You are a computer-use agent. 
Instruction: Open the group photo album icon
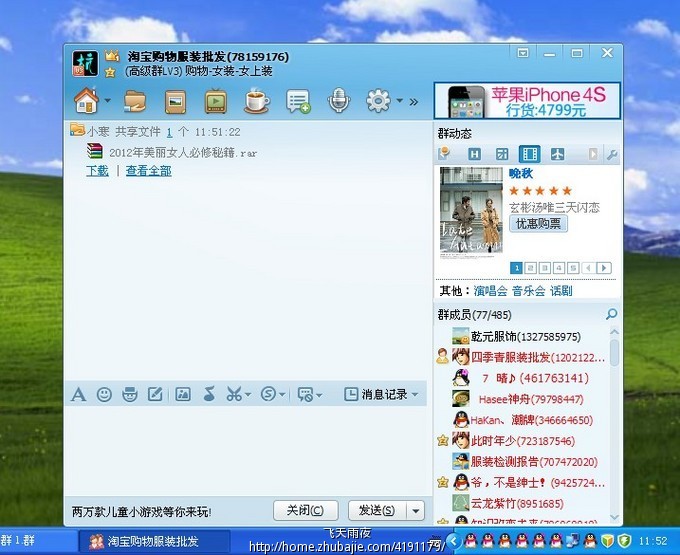[x=176, y=101]
